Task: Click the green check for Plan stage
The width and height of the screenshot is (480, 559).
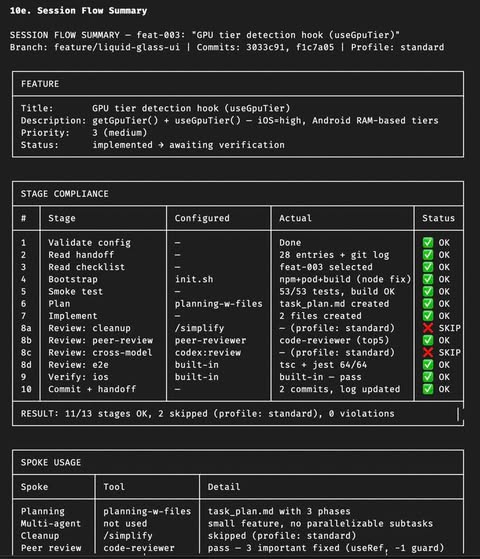Action: pyautogui.click(x=428, y=304)
